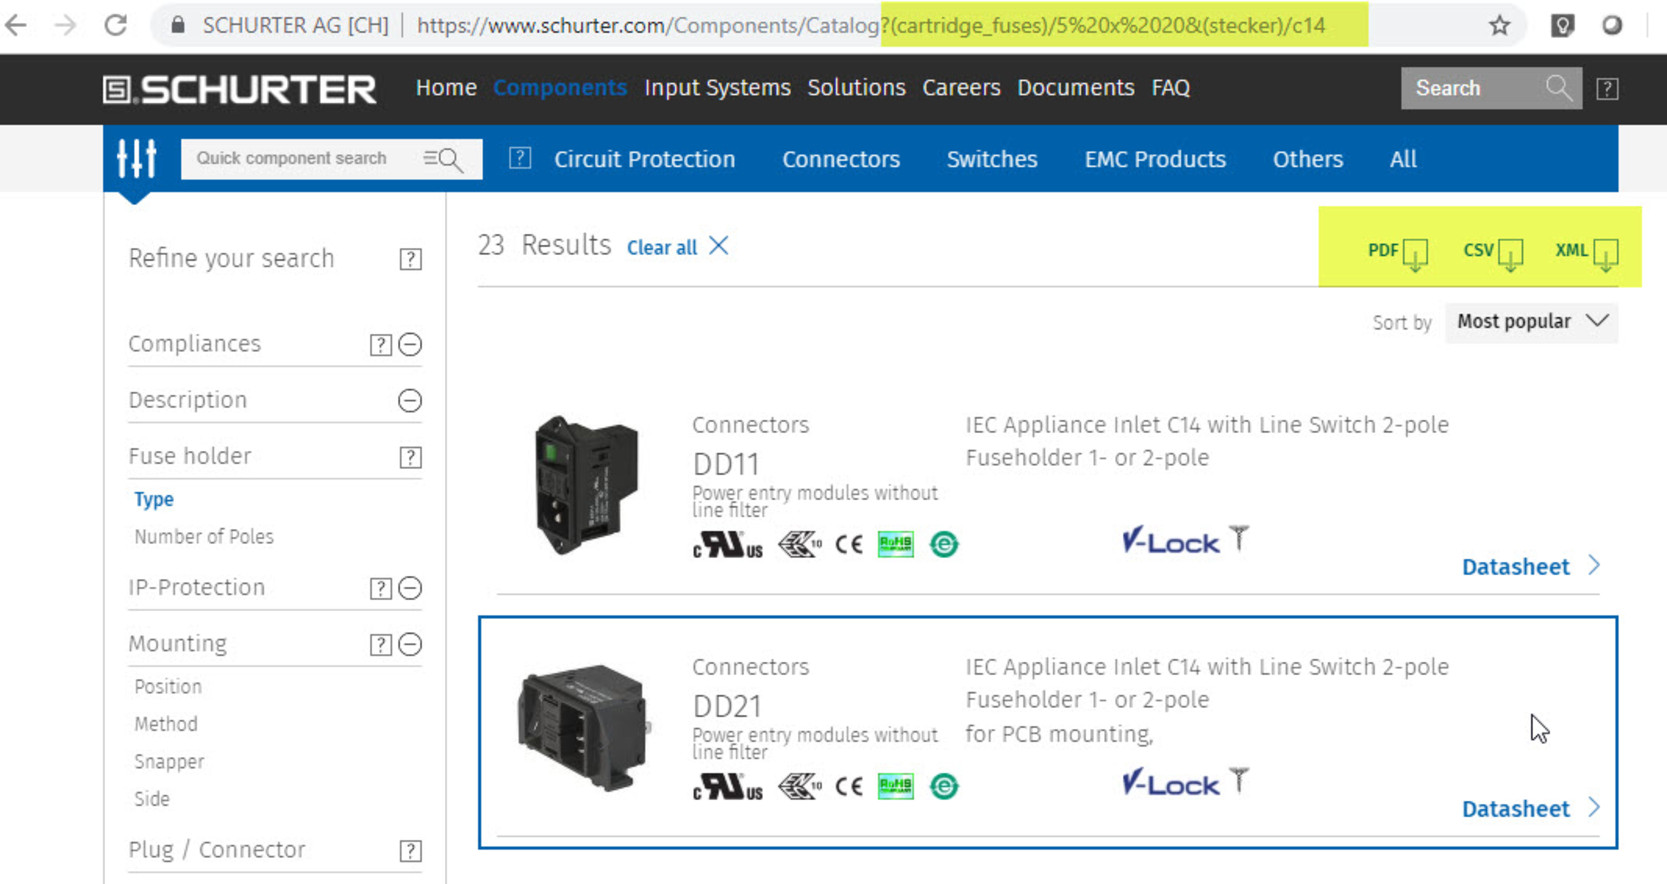Image resolution: width=1667 pixels, height=884 pixels.
Task: Go back in browser history
Action: [x=16, y=25]
